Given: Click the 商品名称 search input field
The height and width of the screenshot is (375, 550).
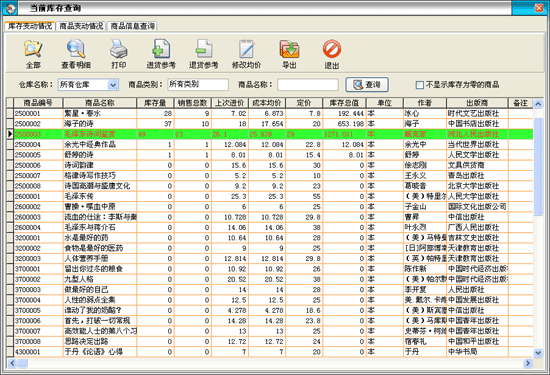Looking at the screenshot, I should pyautogui.click(x=308, y=85).
